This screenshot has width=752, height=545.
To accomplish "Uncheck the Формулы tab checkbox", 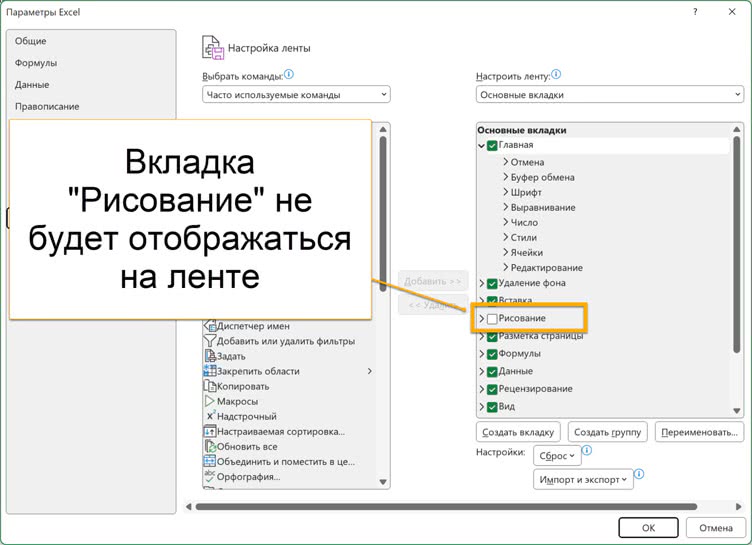I will point(492,354).
